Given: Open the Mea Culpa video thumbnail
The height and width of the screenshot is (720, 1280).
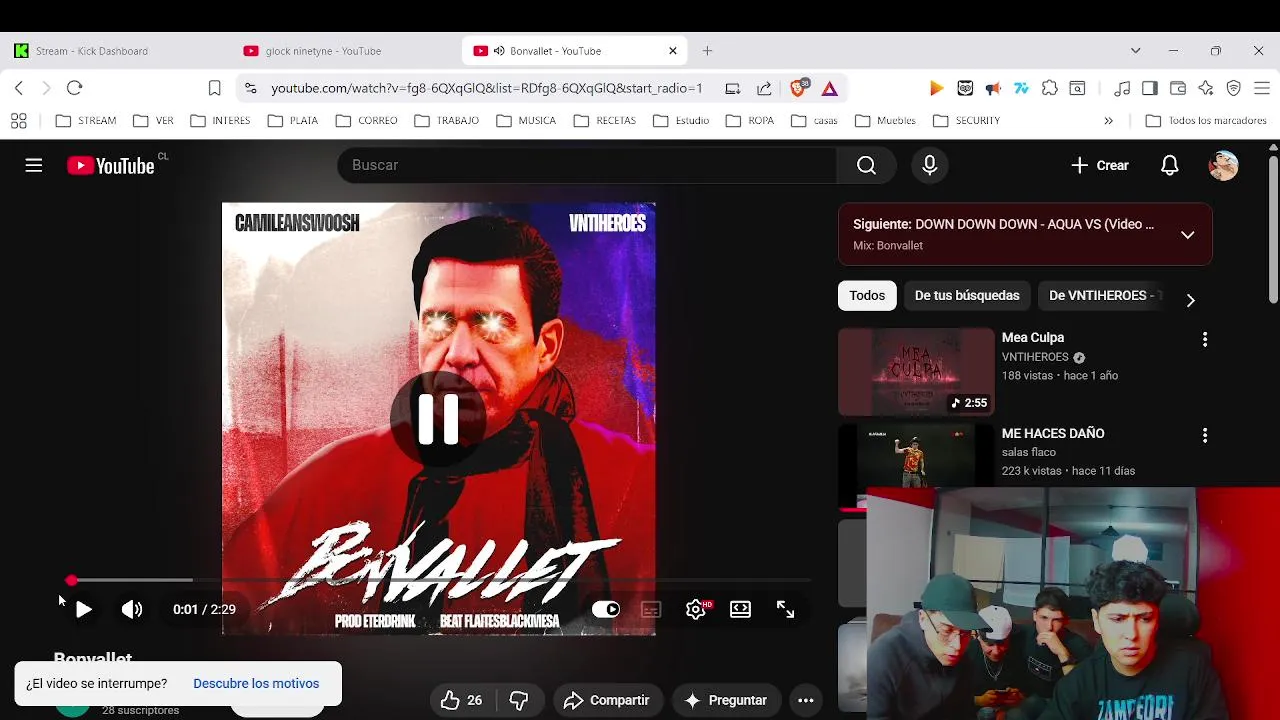Looking at the screenshot, I should 916,372.
